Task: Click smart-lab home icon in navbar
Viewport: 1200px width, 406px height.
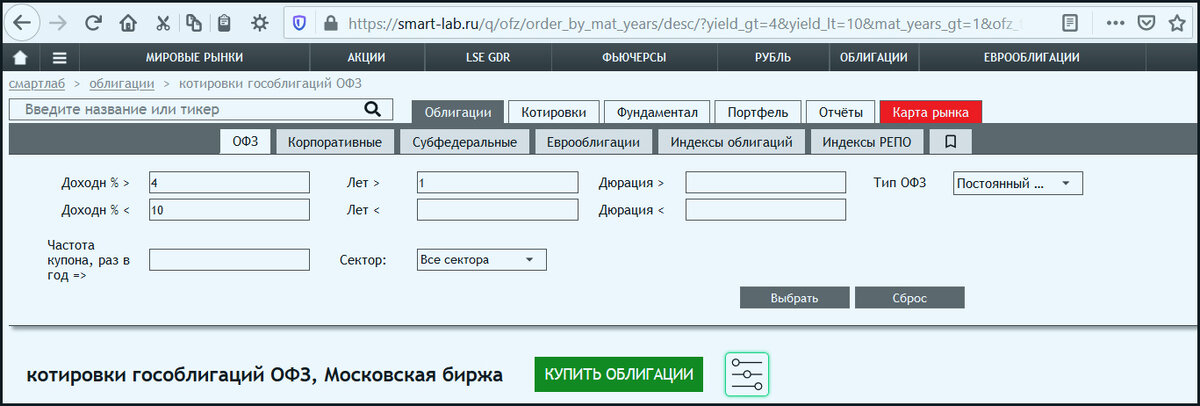Action: [x=20, y=58]
